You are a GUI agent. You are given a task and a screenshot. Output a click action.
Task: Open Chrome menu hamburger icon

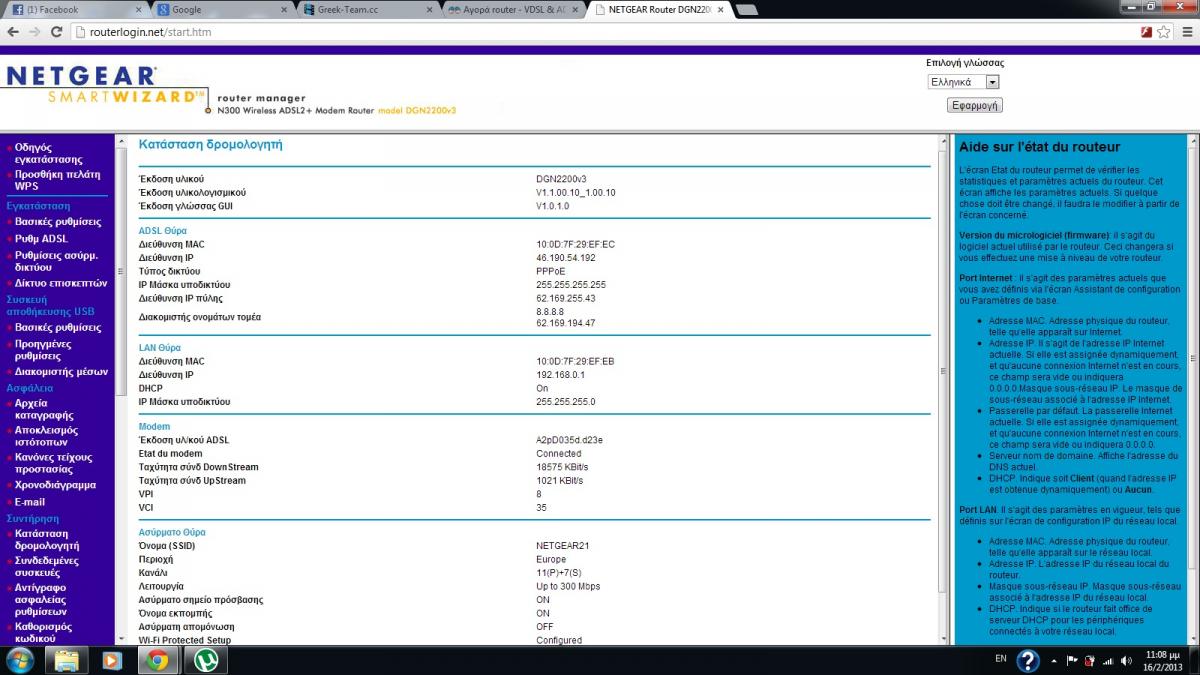click(x=1186, y=32)
